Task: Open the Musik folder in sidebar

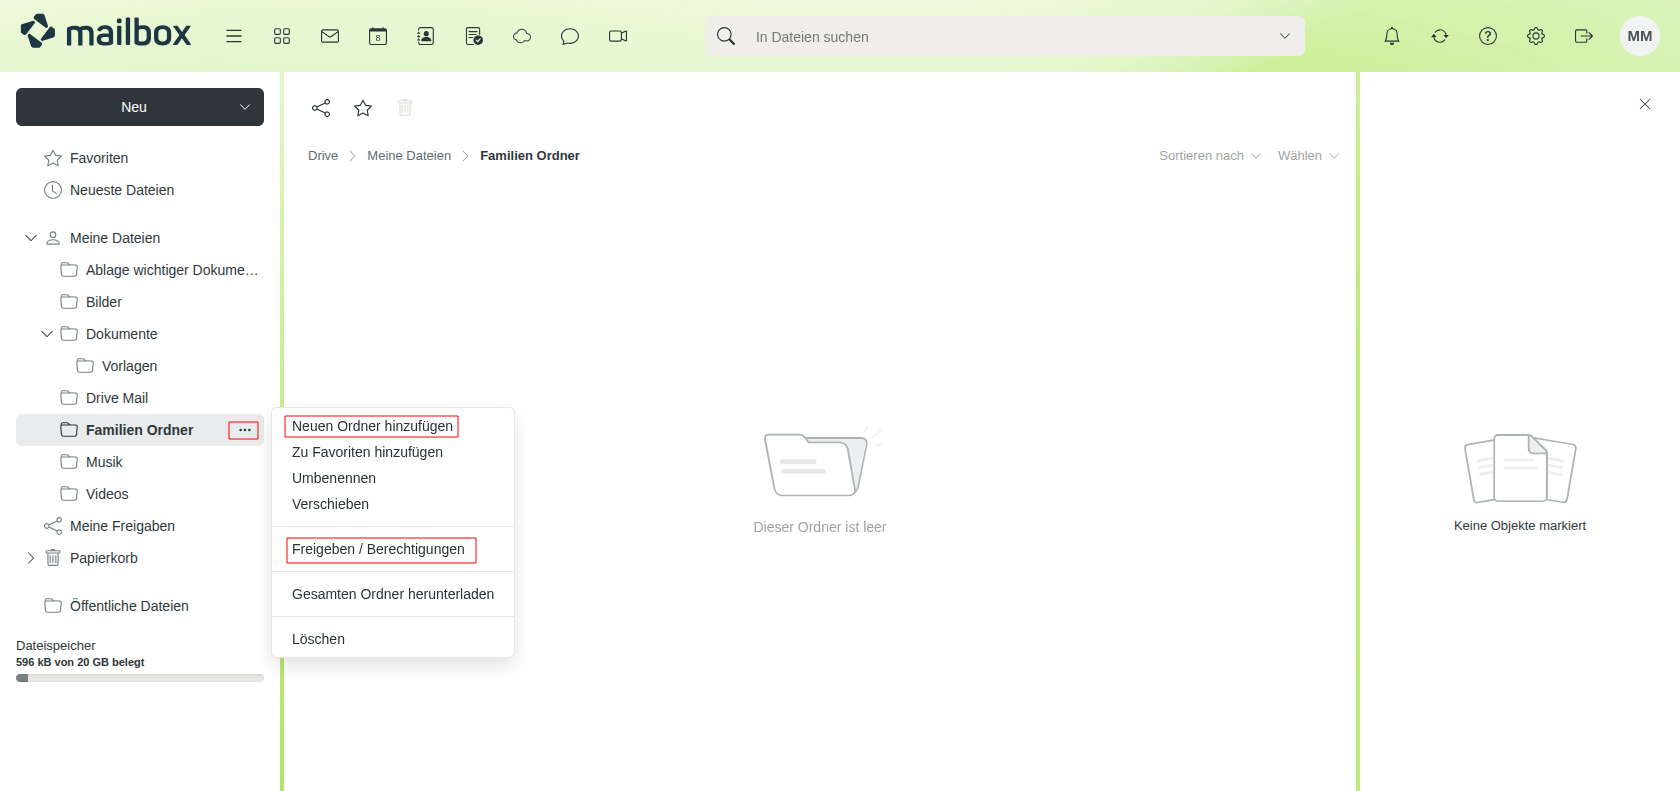Action: 104,462
